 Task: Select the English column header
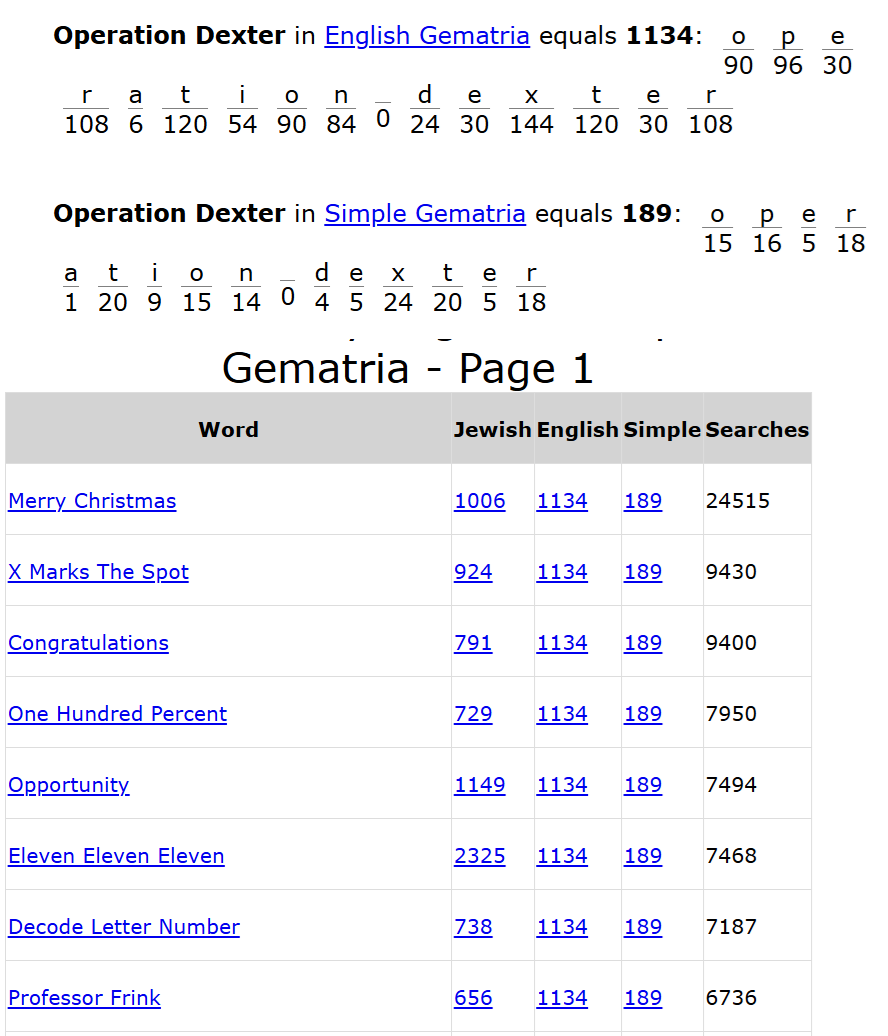[x=577, y=430]
